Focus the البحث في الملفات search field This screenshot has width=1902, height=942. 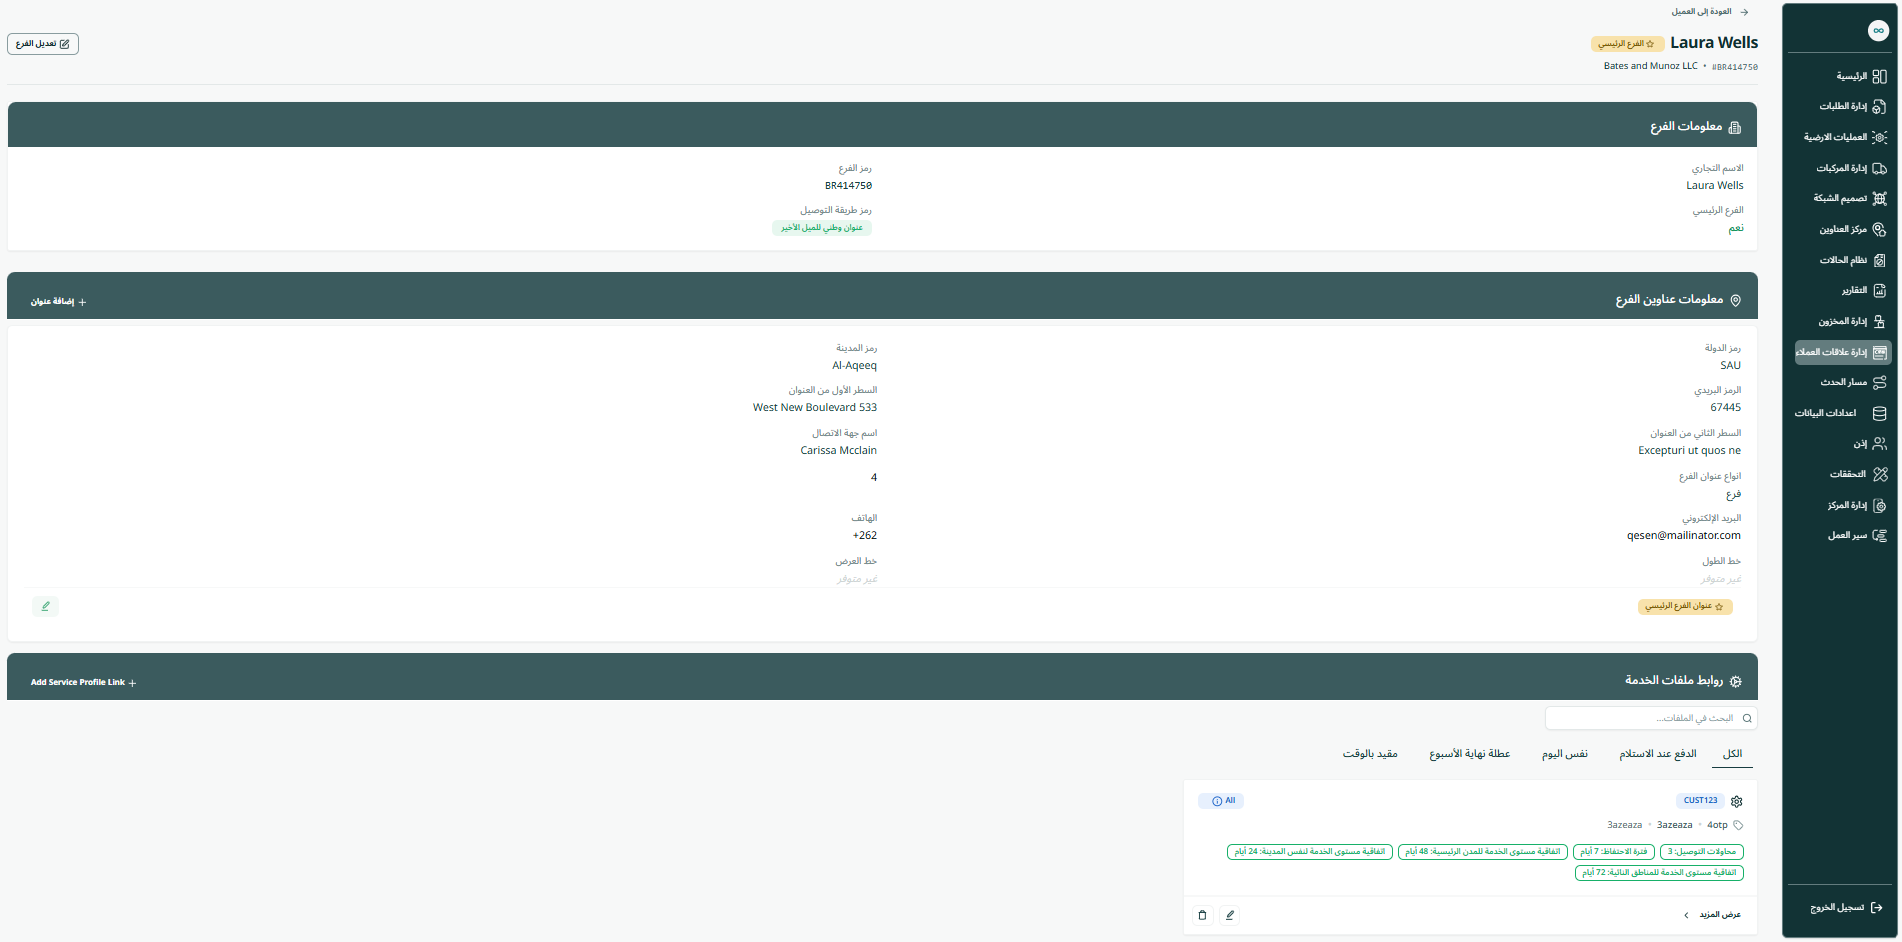[1651, 718]
